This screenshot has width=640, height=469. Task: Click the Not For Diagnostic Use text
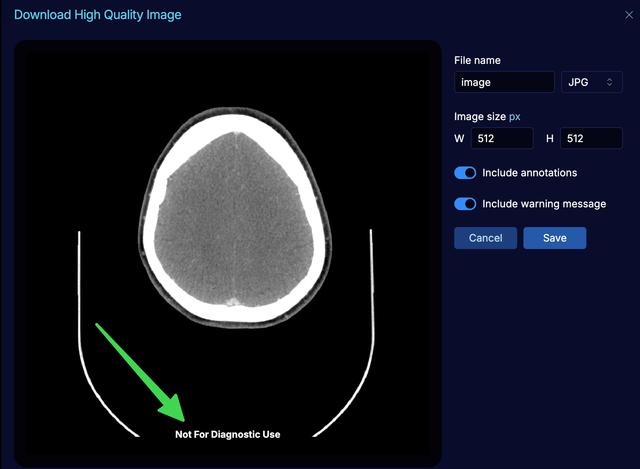(228, 435)
